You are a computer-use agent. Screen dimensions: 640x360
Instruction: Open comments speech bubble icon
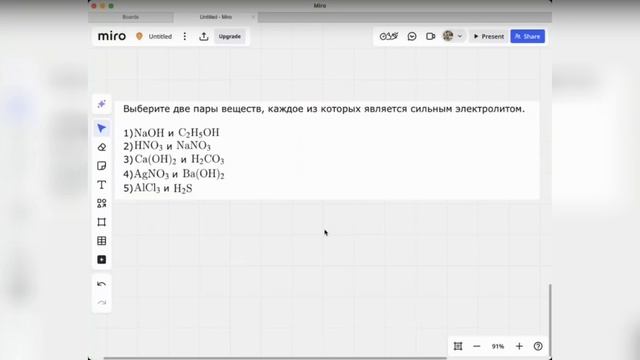click(x=412, y=36)
